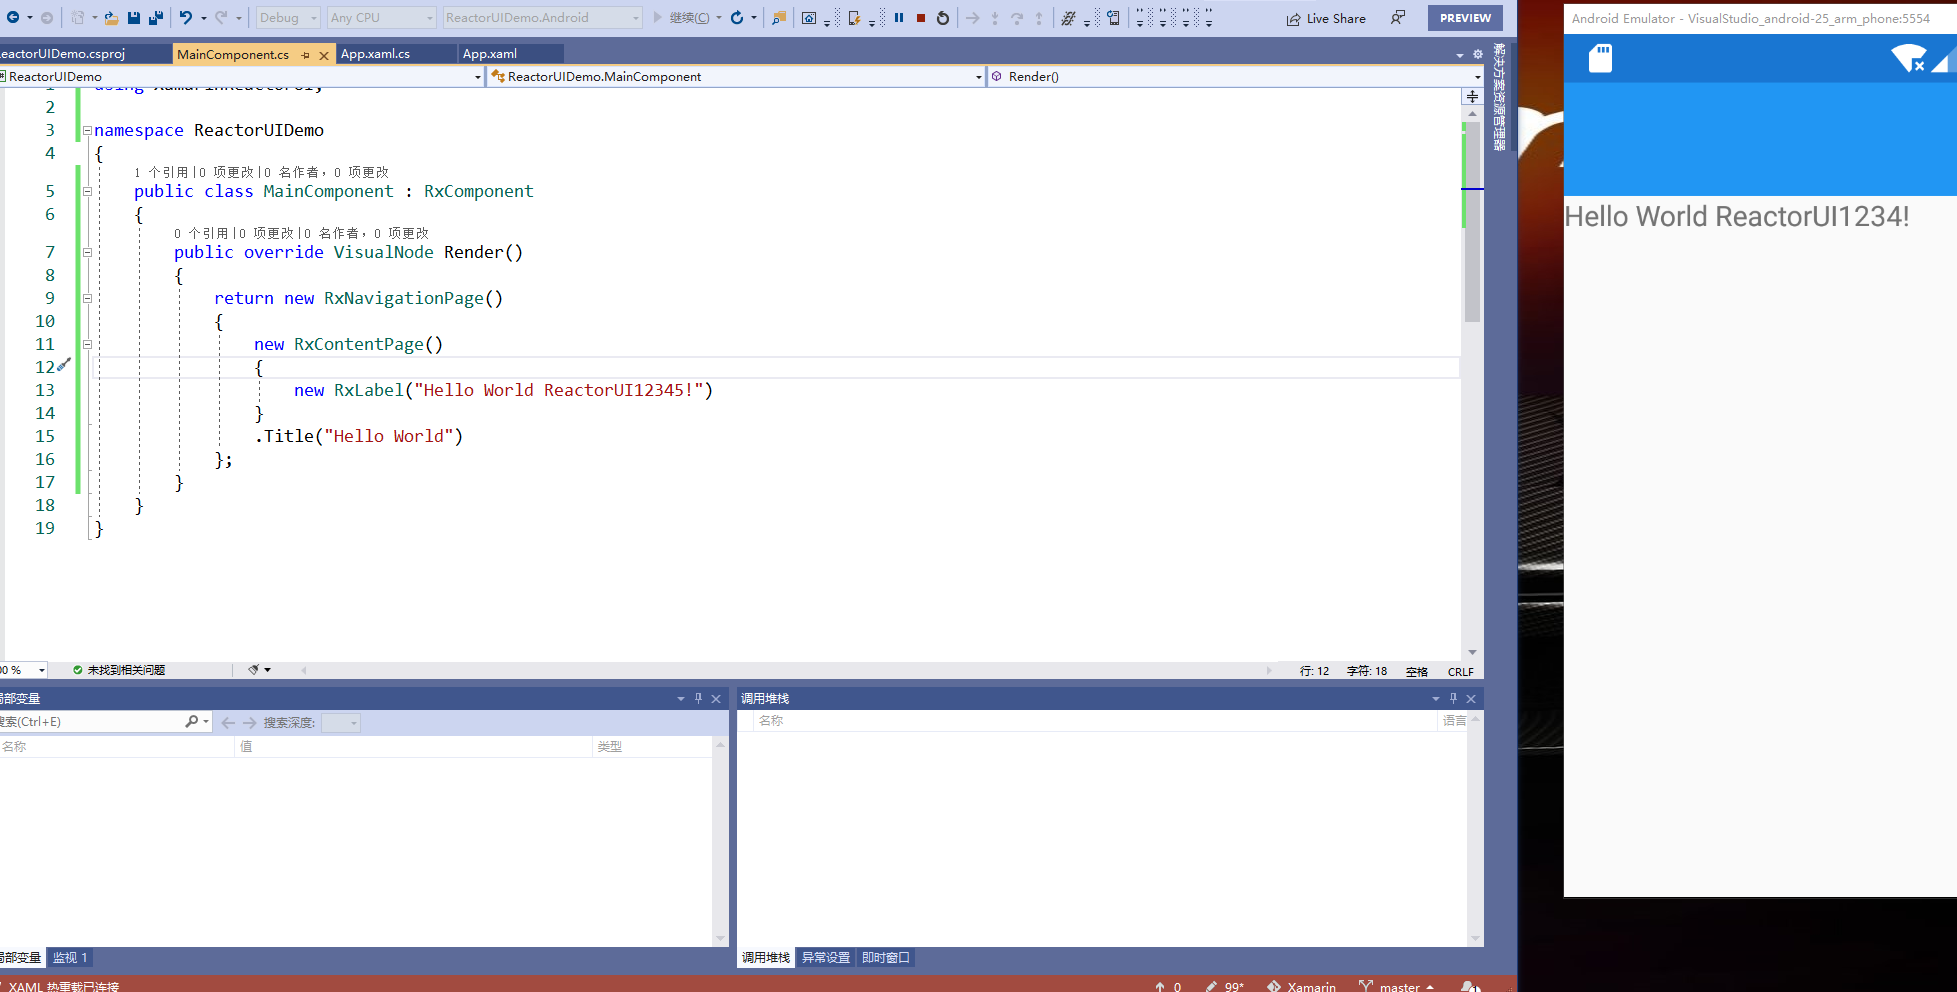Open the Debug configuration dropdown

click(x=287, y=17)
